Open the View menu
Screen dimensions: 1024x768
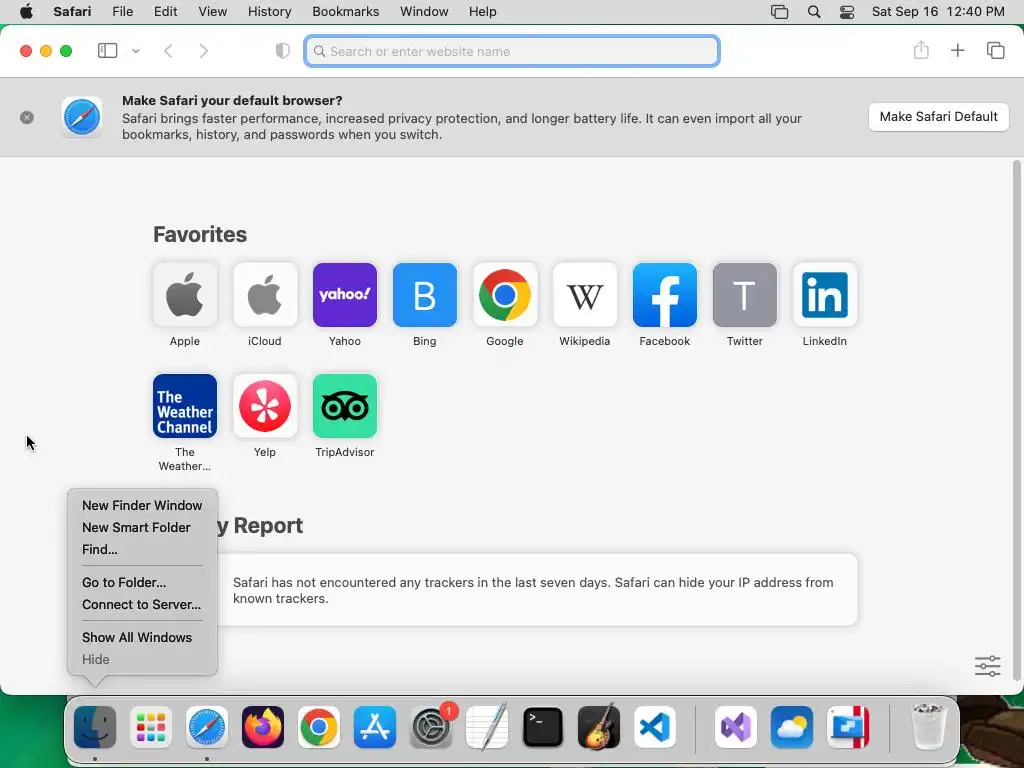[212, 12]
